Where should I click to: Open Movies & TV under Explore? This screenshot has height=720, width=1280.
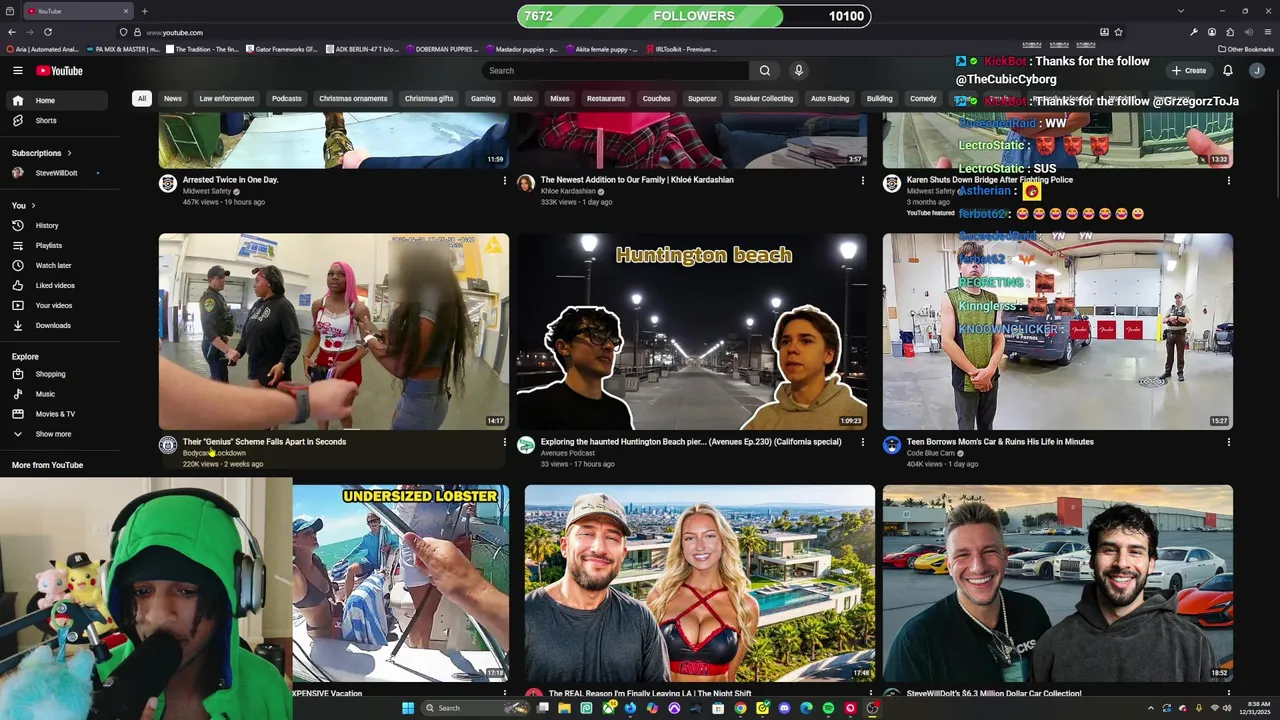[x=55, y=414]
